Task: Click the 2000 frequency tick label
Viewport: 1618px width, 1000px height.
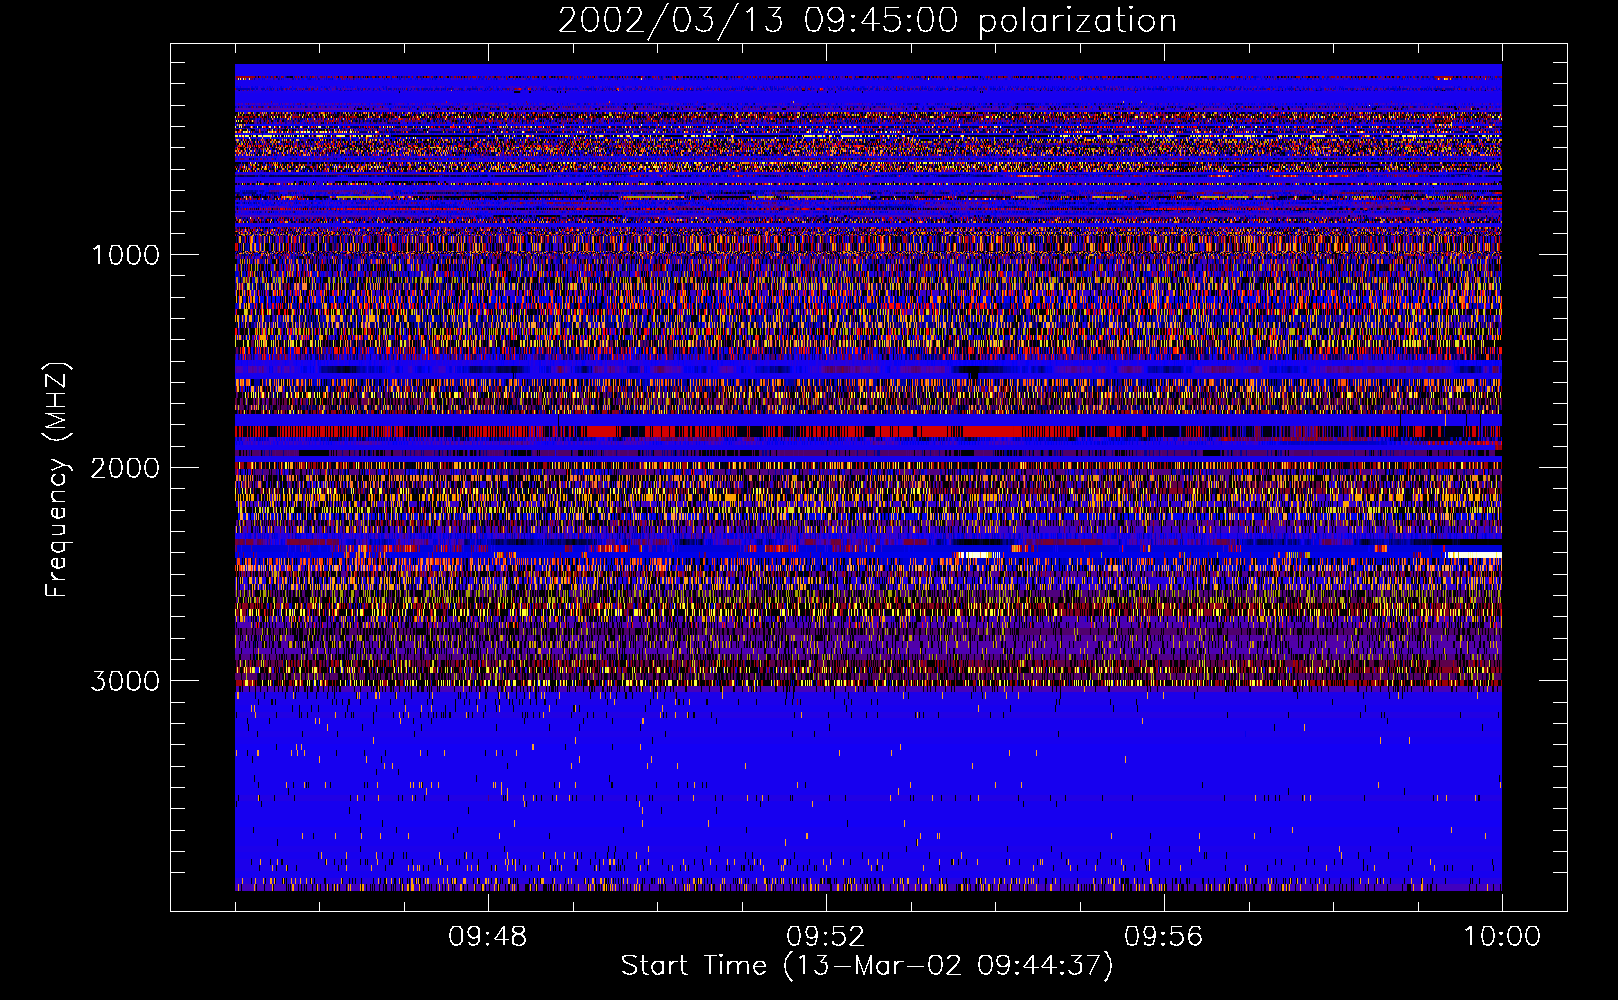Action: (125, 468)
